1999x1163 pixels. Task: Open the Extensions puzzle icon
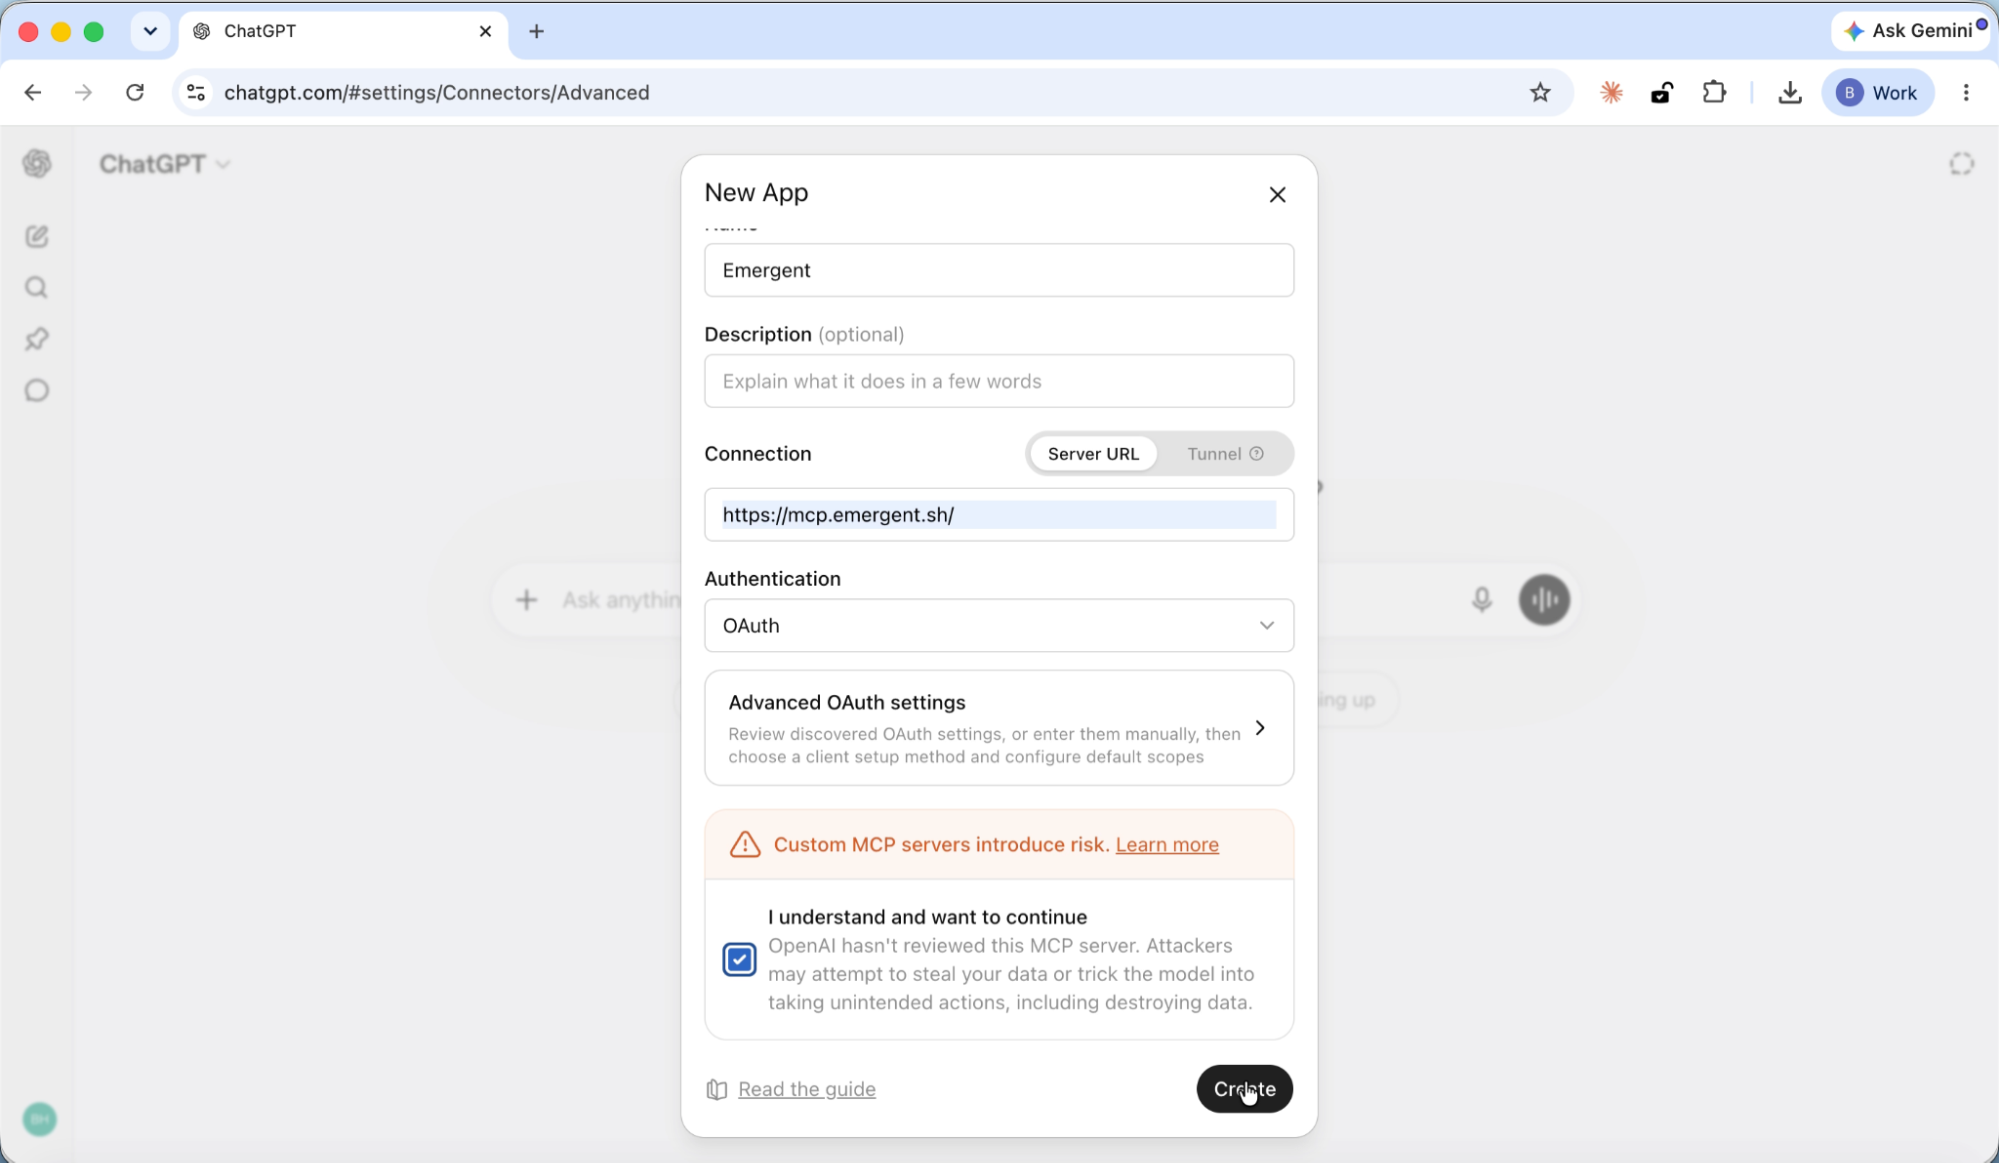click(x=1714, y=93)
